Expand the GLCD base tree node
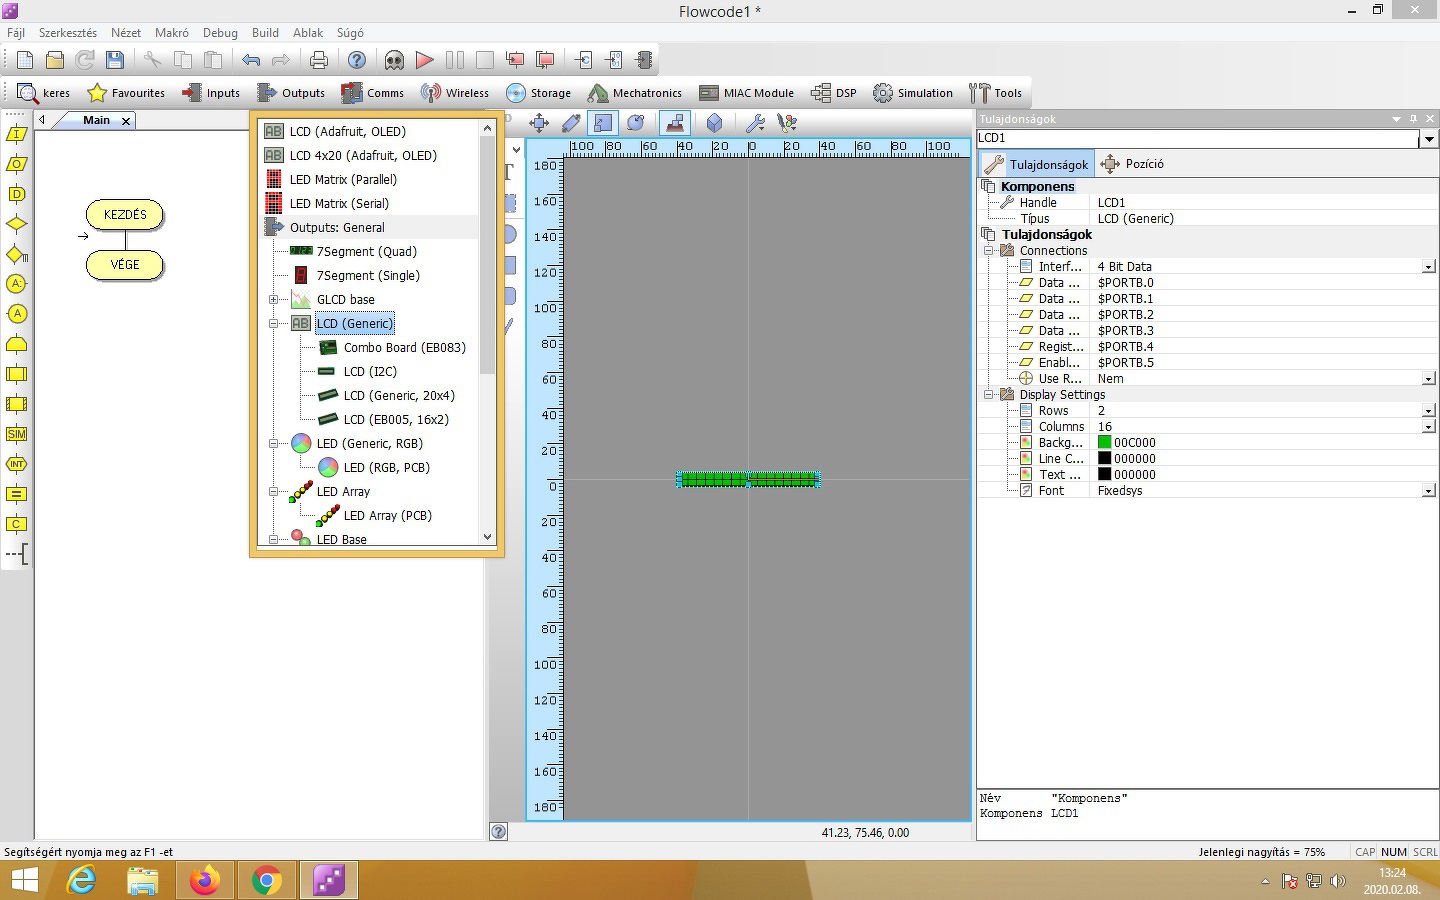The height and width of the screenshot is (900, 1440). (273, 300)
